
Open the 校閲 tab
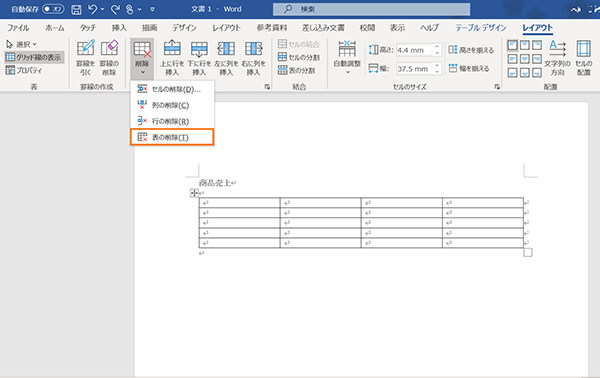pos(367,28)
